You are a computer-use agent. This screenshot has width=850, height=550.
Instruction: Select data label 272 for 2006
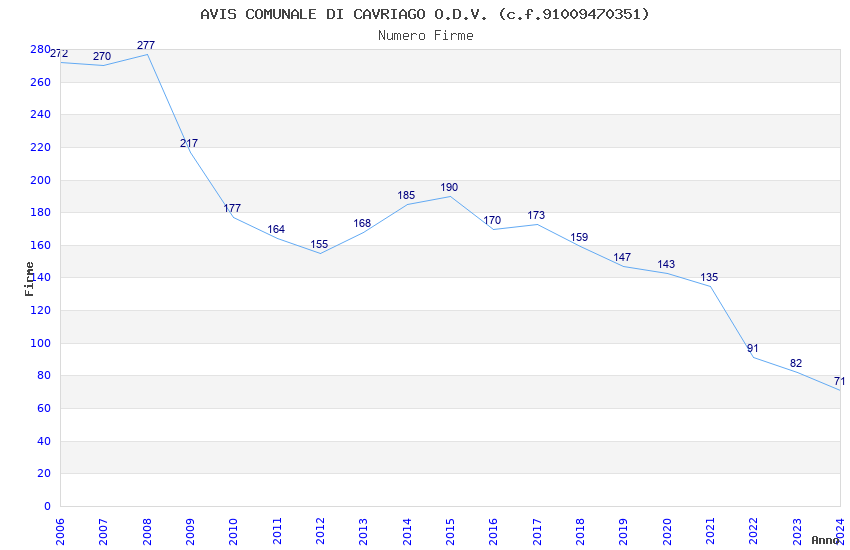coord(59,54)
